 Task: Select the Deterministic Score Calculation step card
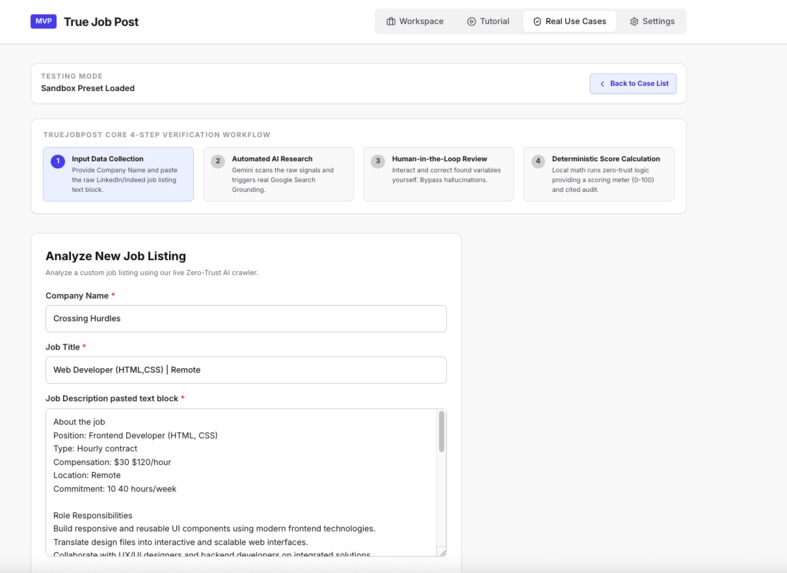pos(599,174)
